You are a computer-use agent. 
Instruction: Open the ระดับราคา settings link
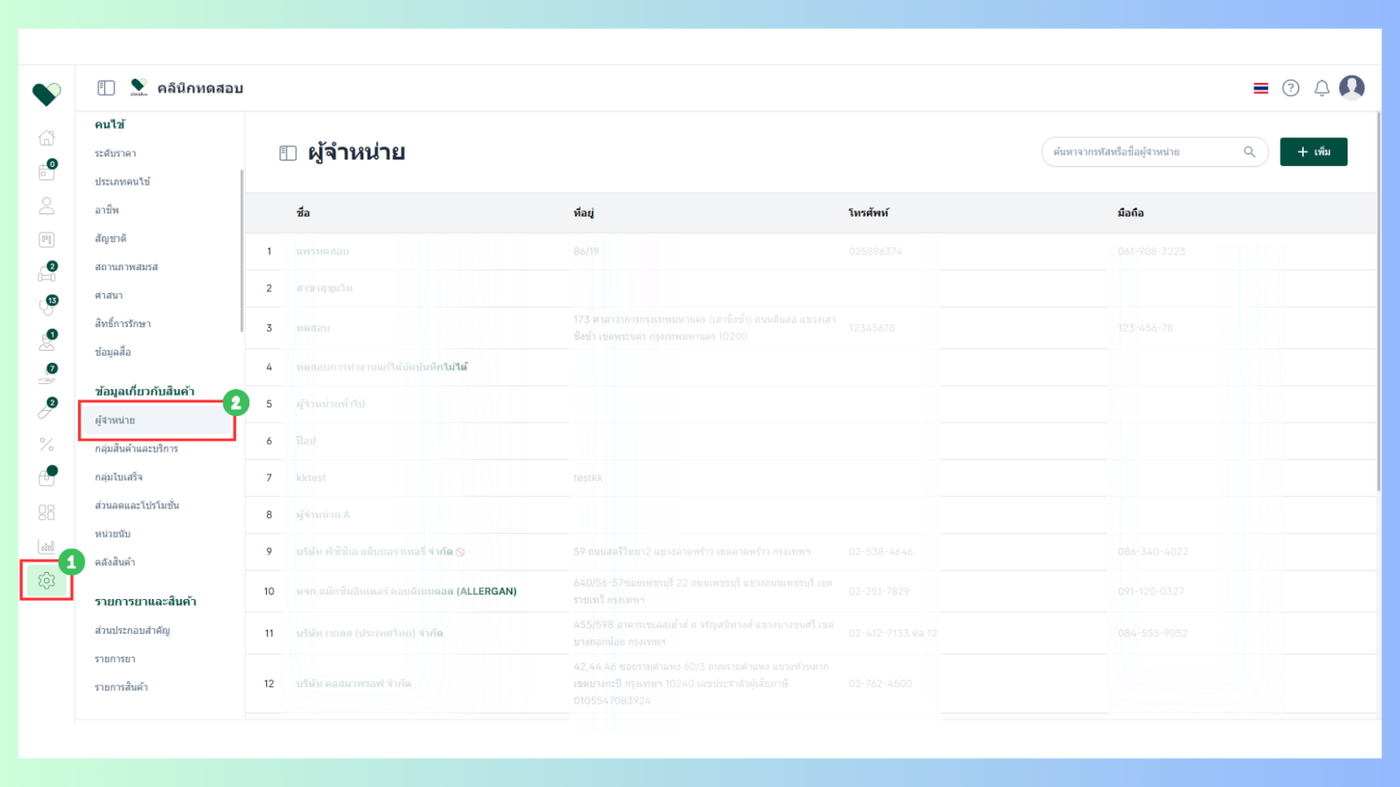point(115,154)
